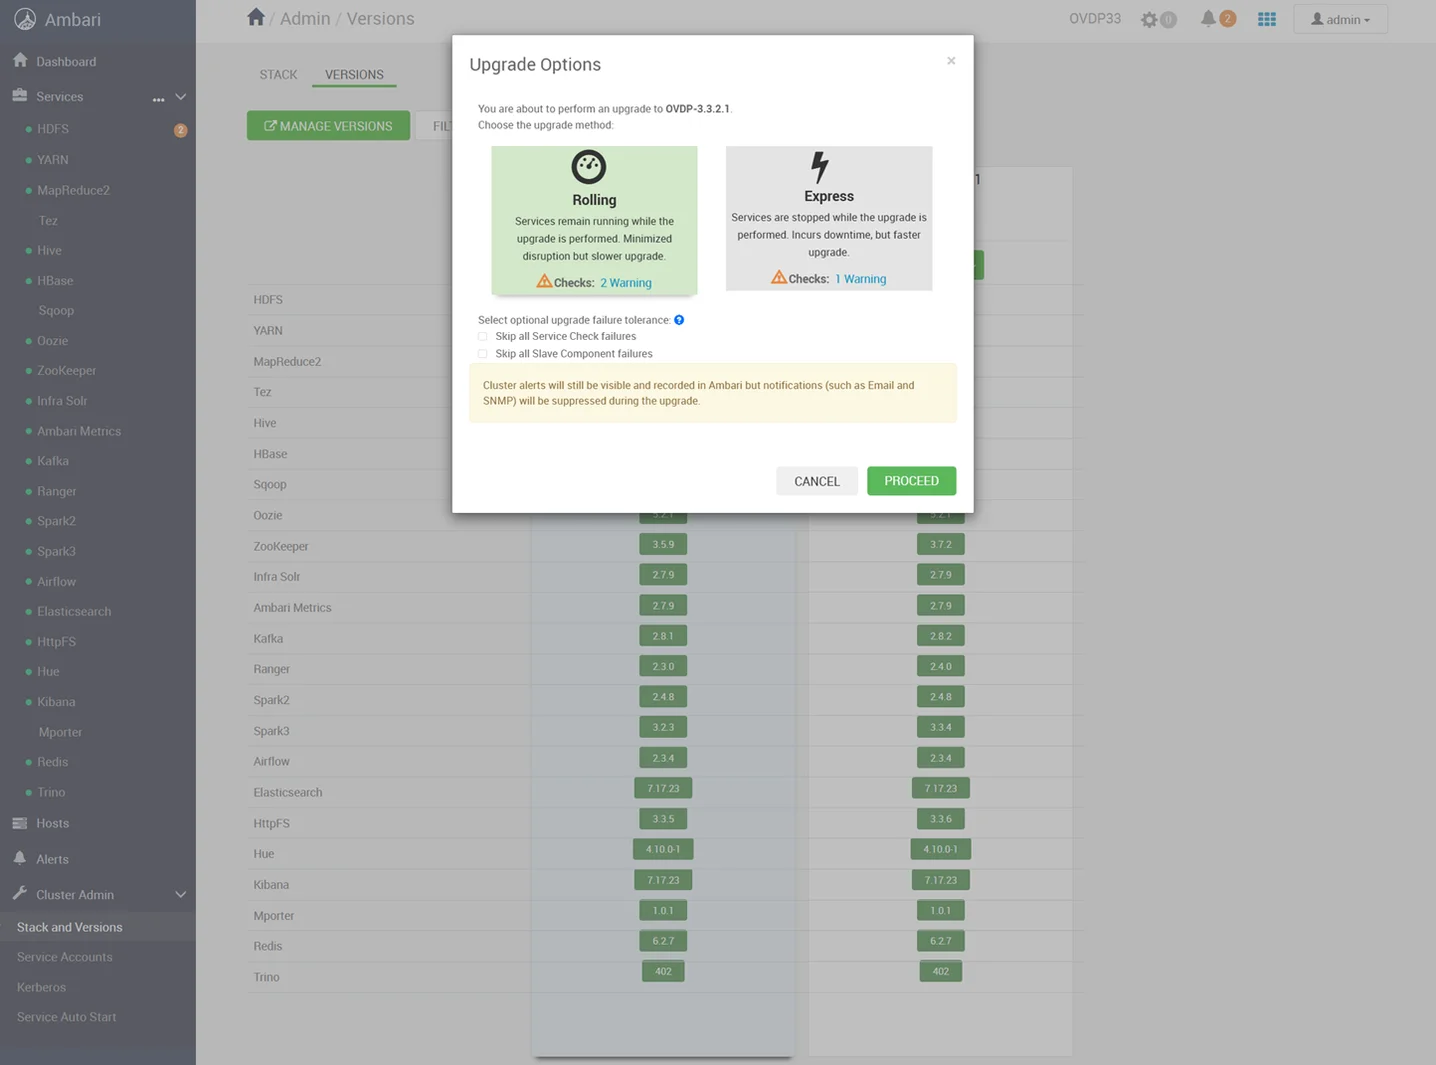
Task: Enable Skip all Slave Component failures
Action: click(483, 354)
